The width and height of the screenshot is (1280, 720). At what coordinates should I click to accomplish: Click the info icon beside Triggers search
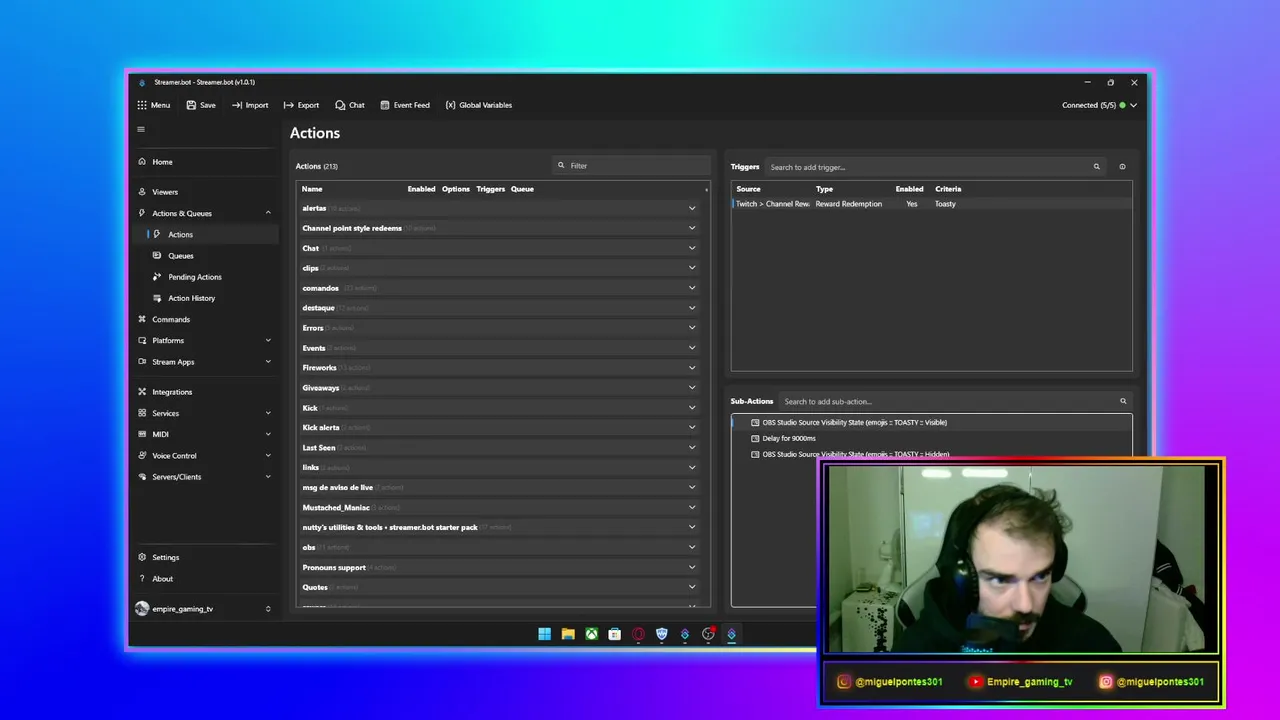[x=1122, y=167]
